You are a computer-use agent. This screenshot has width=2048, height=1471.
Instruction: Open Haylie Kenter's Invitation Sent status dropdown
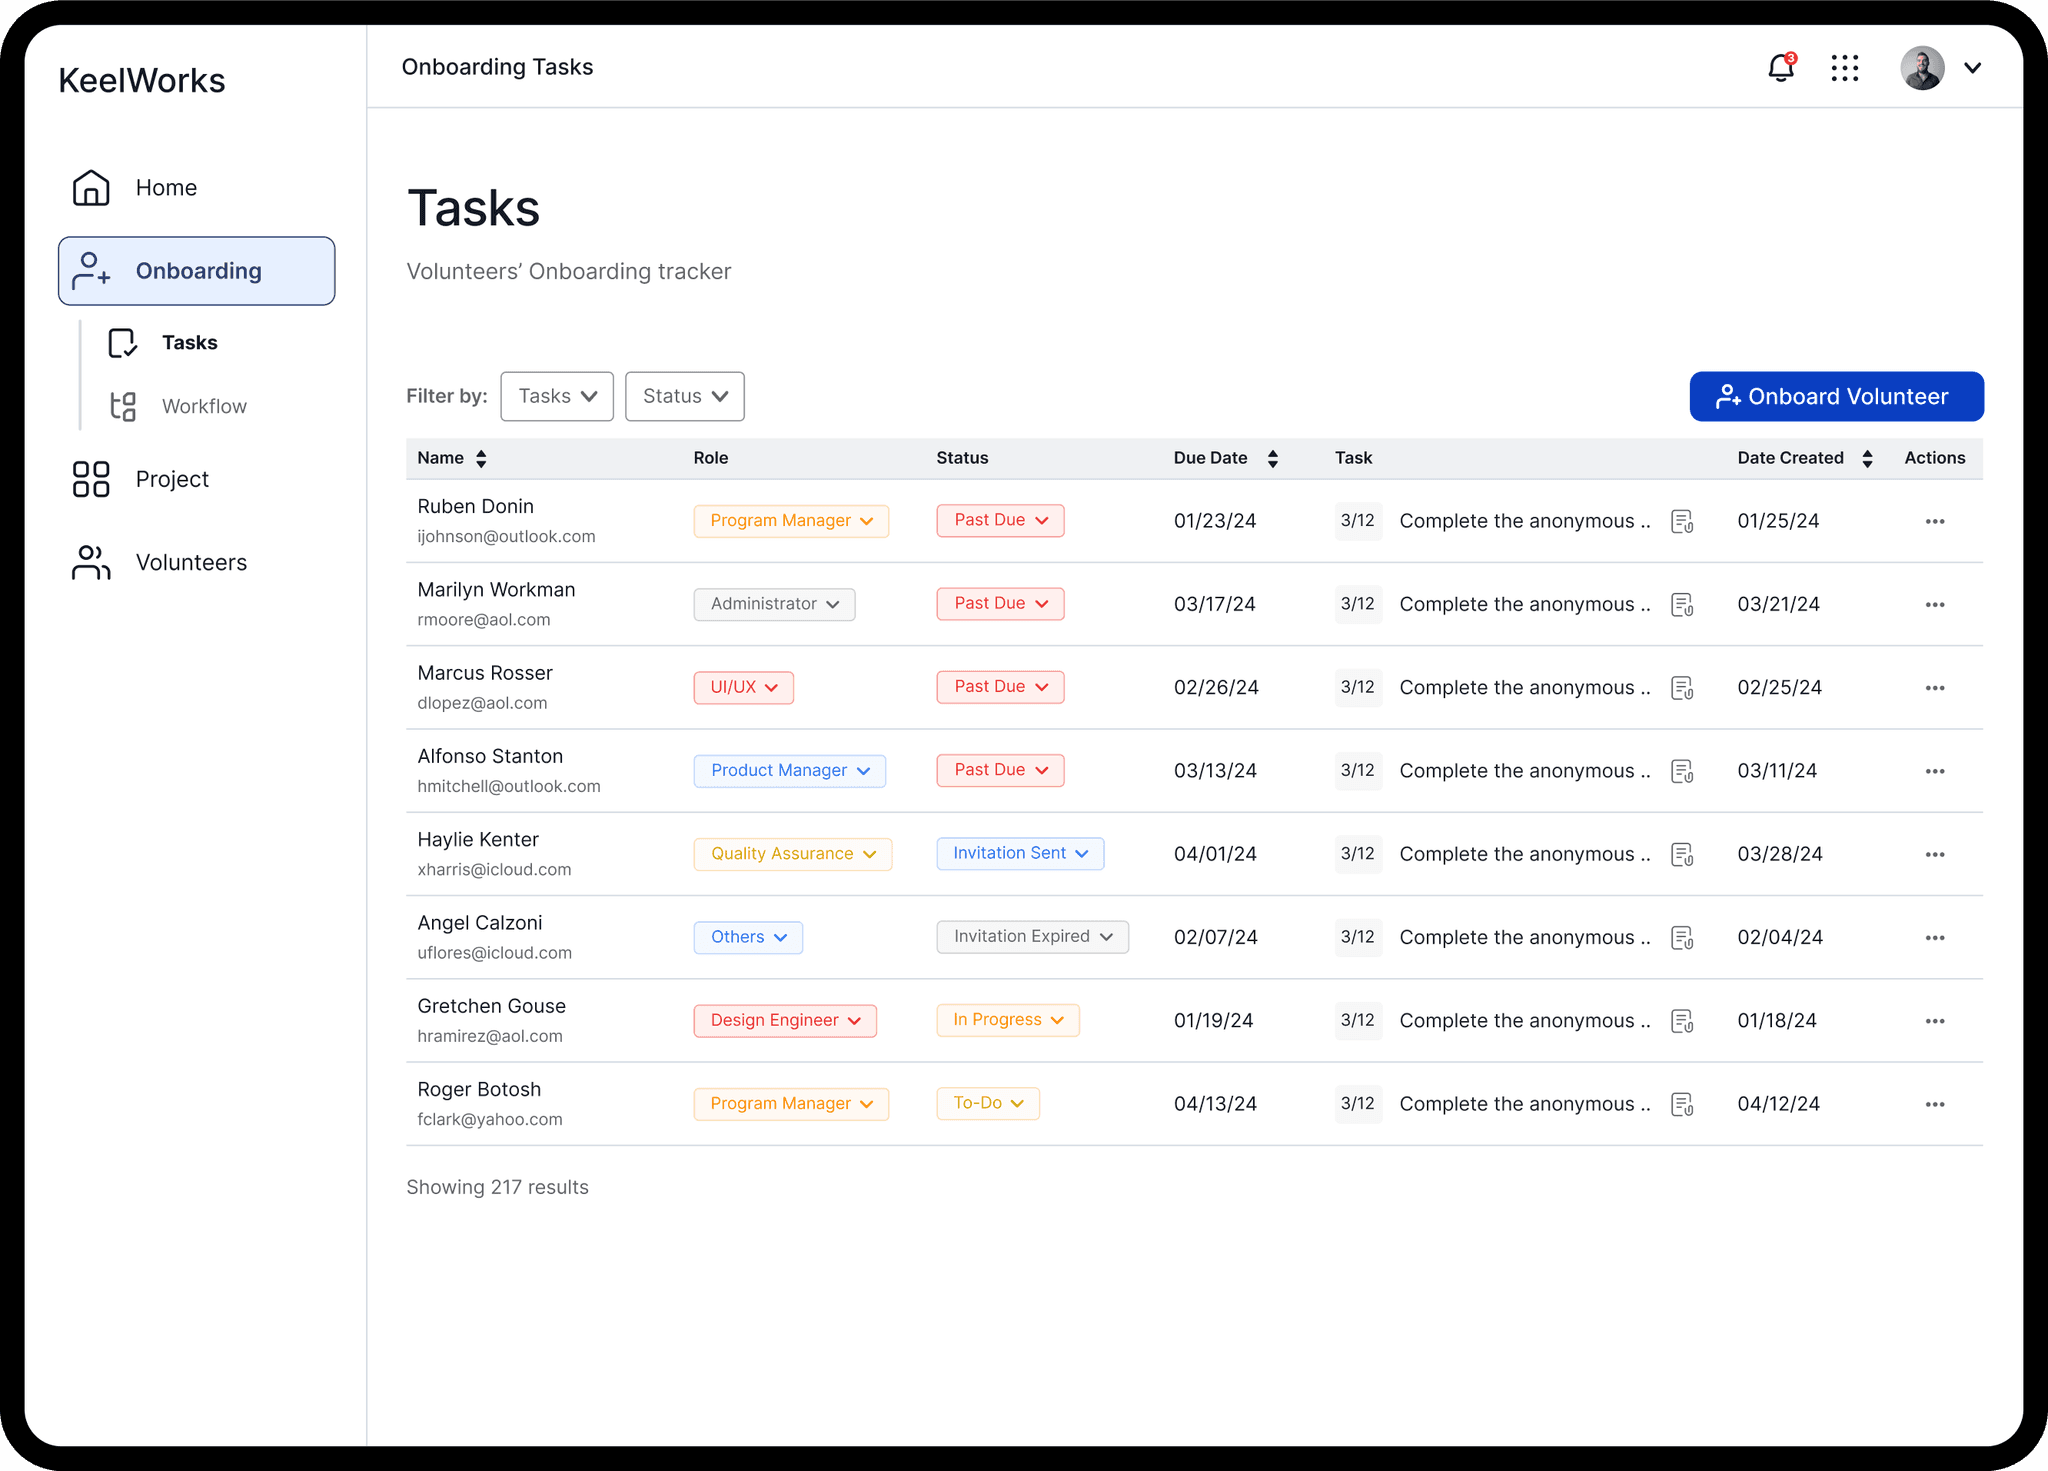coord(1020,853)
